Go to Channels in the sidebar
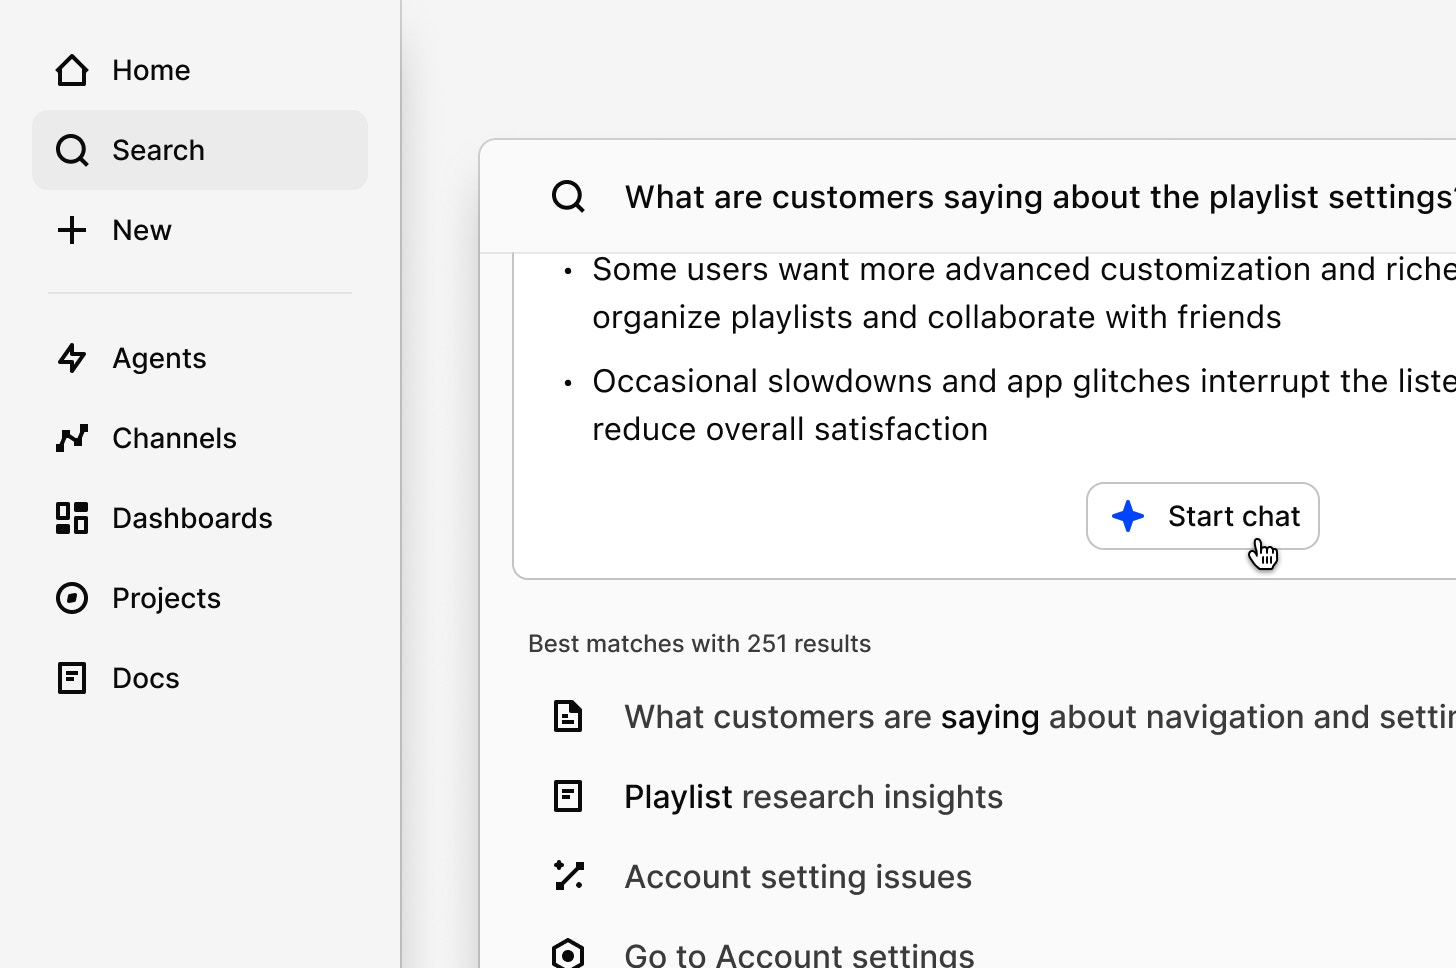Screen dimensions: 1456x968 pyautogui.click(x=200, y=438)
